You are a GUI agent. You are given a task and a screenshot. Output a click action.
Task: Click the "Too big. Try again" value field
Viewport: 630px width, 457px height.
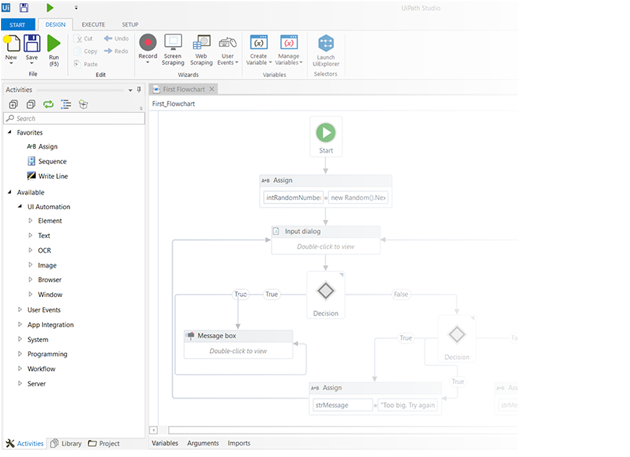(x=408, y=405)
